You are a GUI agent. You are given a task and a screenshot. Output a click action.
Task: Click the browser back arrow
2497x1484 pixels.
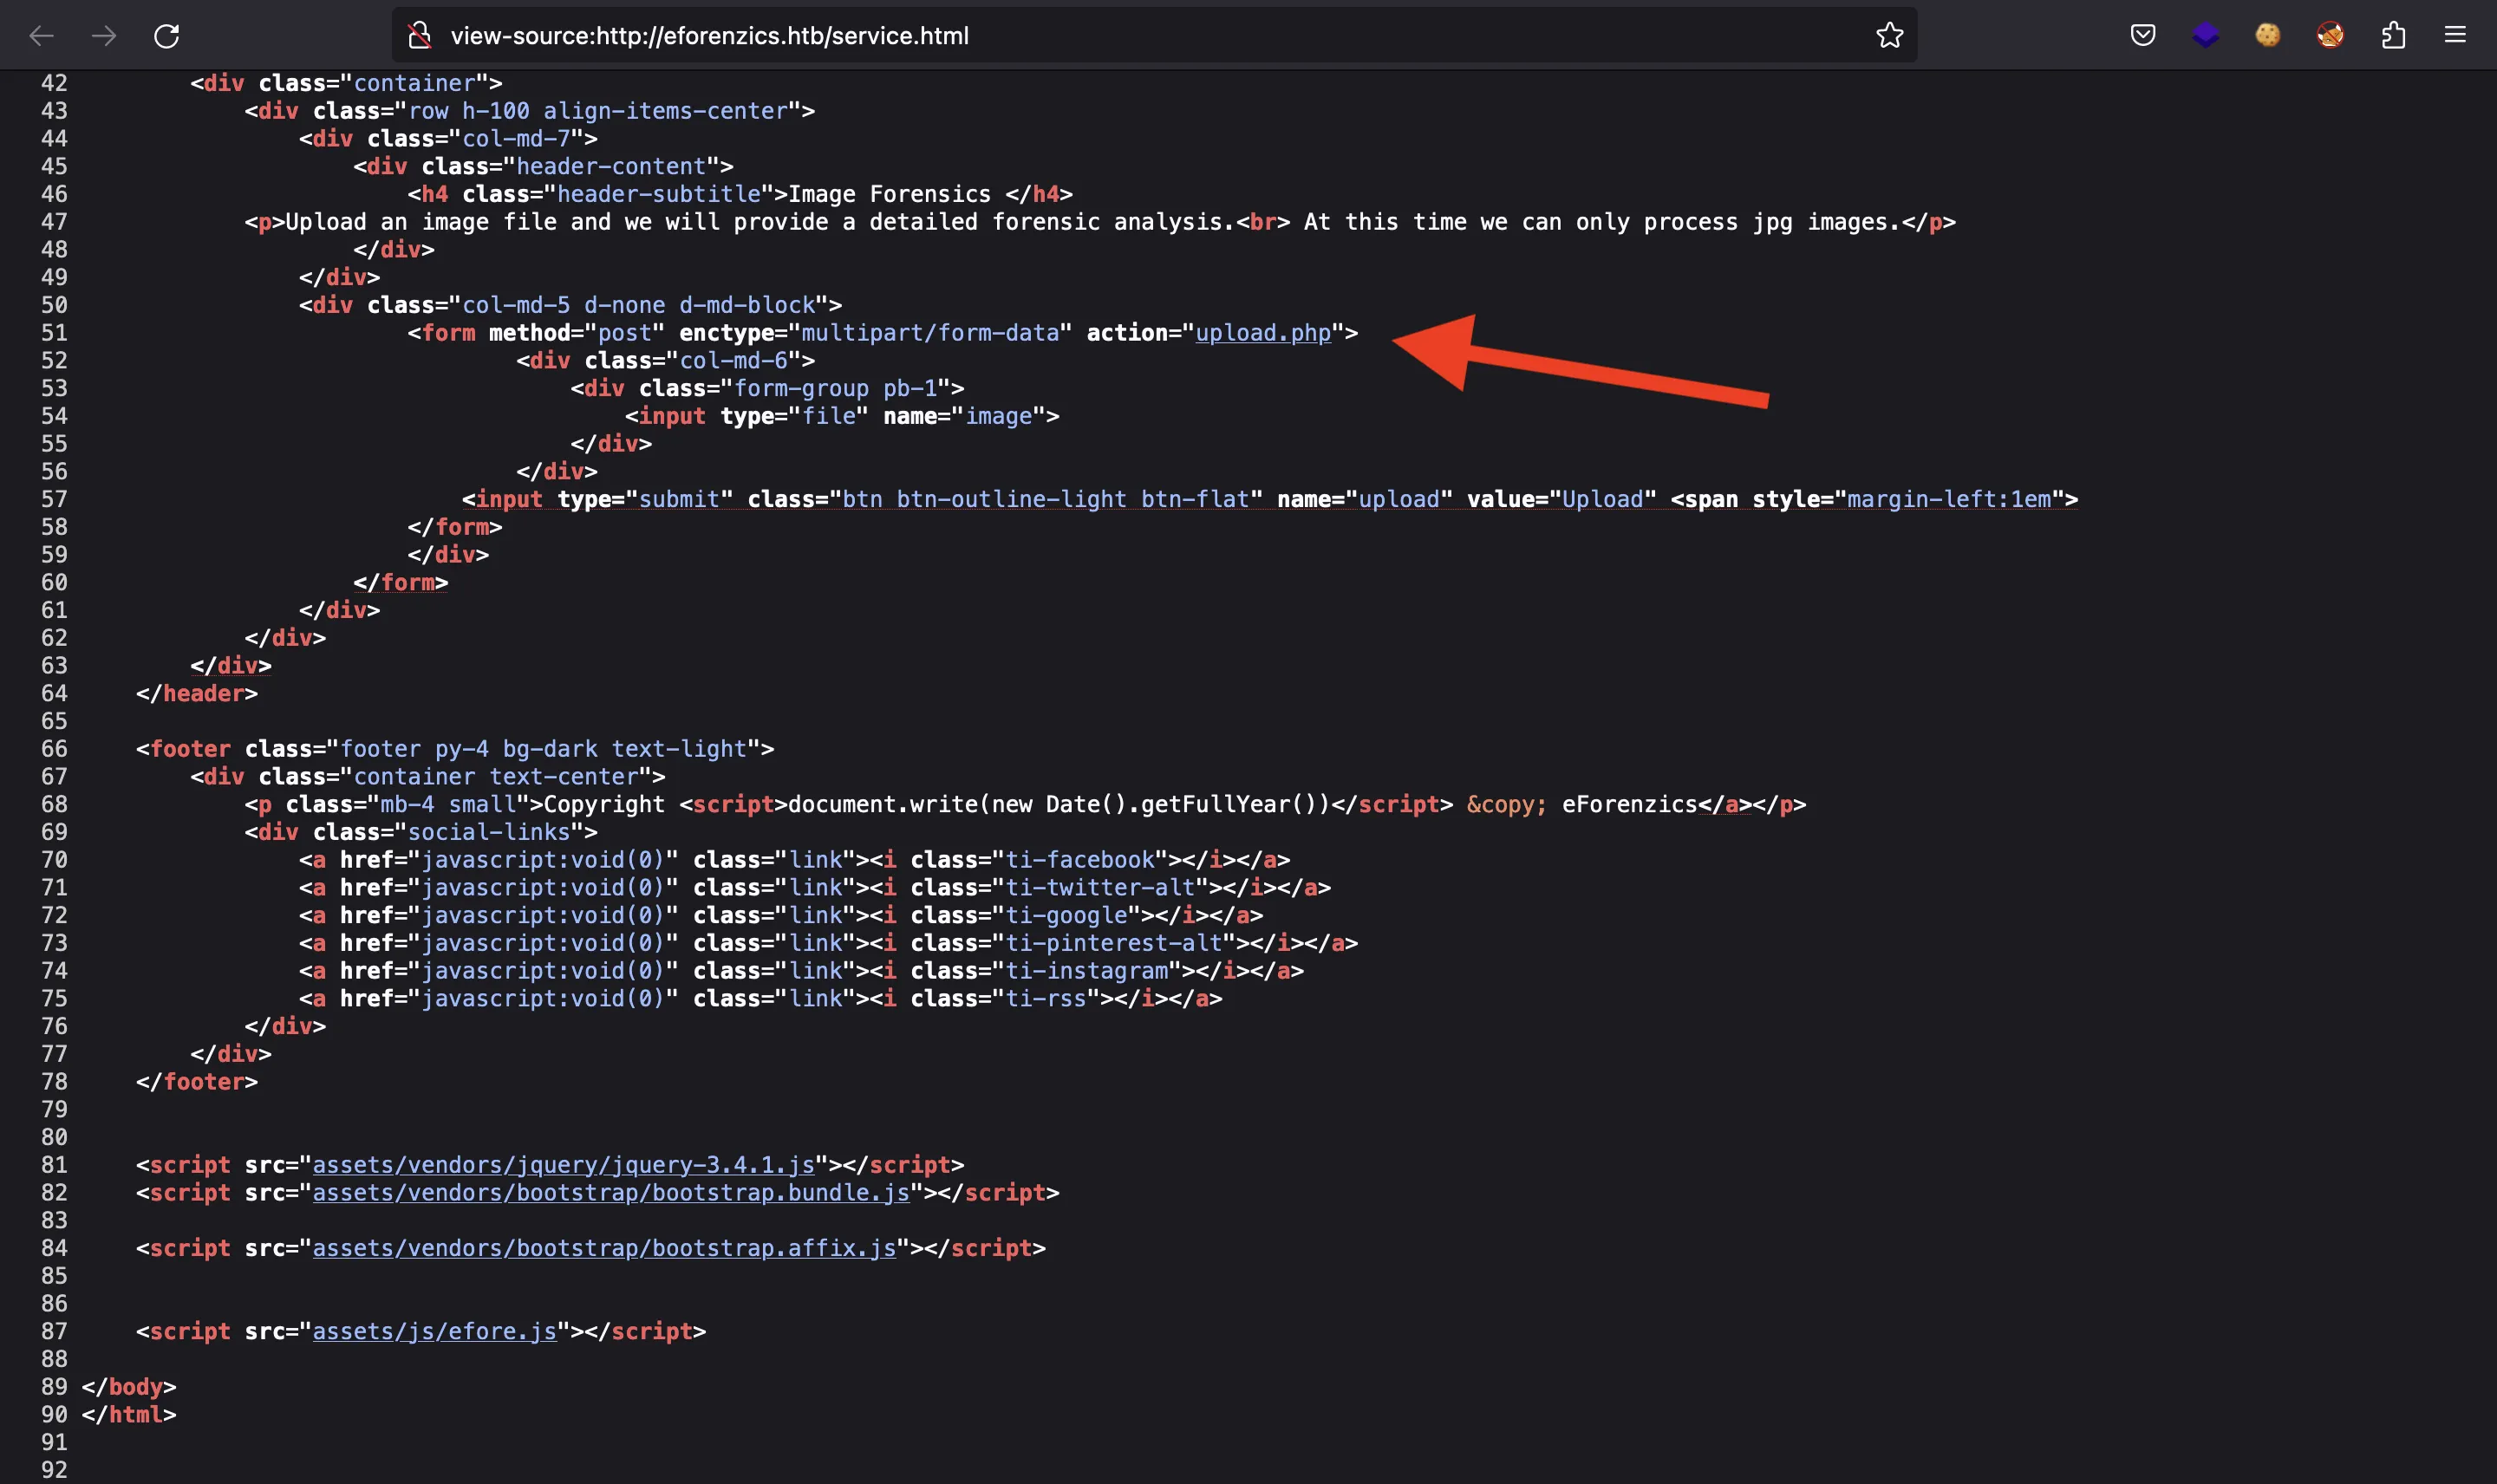click(x=42, y=36)
